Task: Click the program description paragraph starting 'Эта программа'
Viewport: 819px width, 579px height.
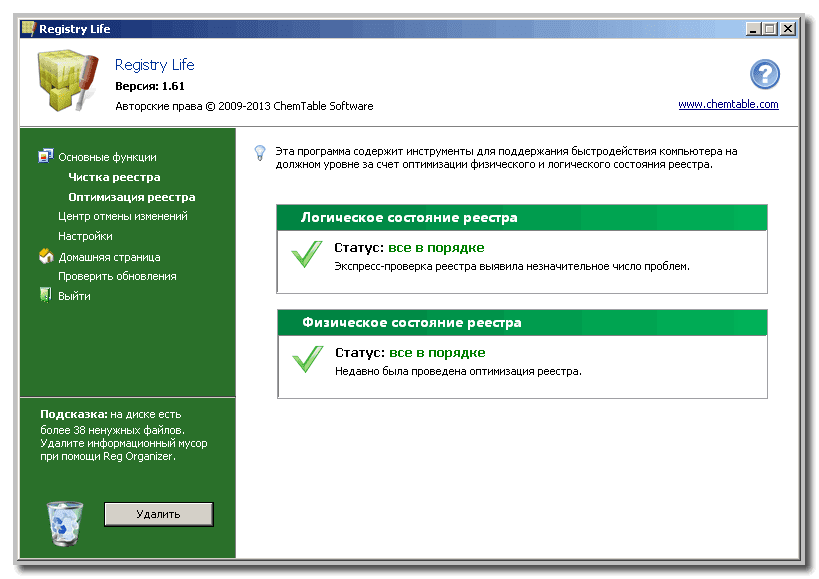Action: [x=506, y=158]
